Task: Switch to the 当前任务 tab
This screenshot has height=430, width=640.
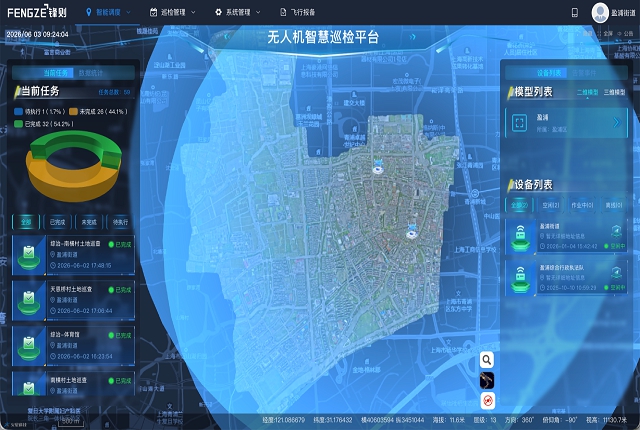Action: click(56, 73)
